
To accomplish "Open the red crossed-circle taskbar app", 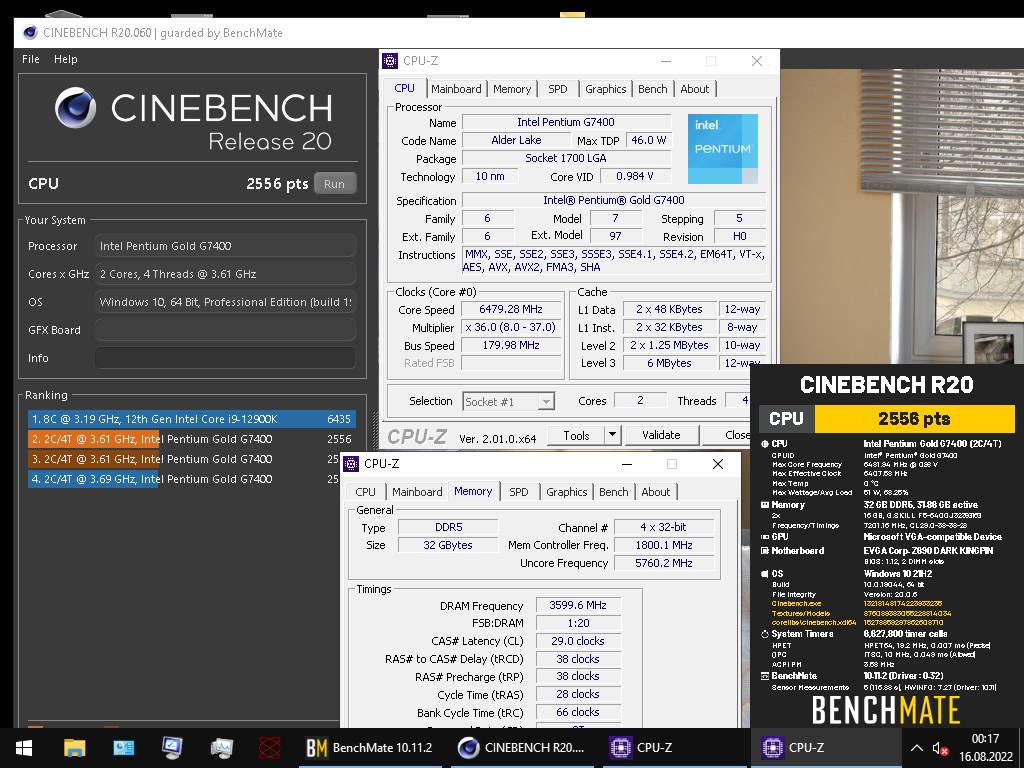I will pyautogui.click(x=269, y=748).
